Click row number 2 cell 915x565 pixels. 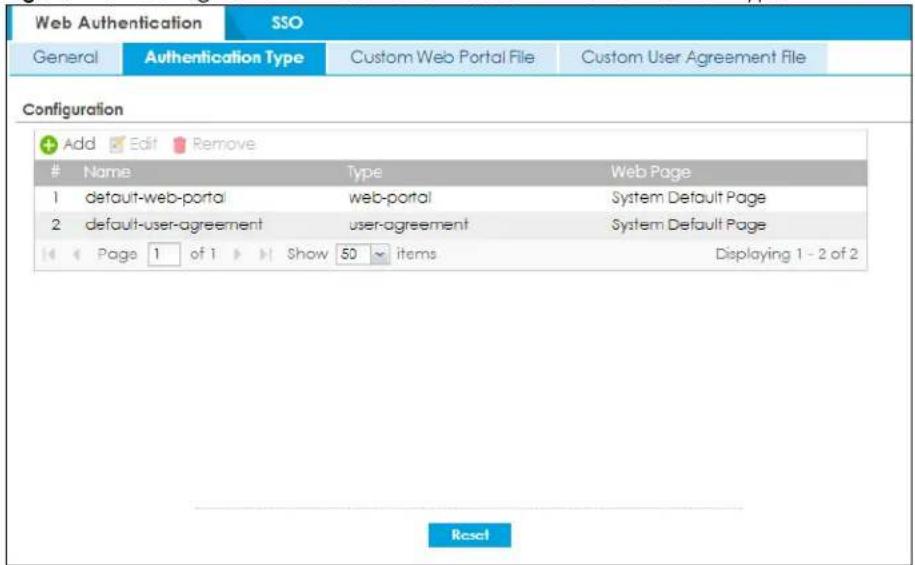pos(55,225)
